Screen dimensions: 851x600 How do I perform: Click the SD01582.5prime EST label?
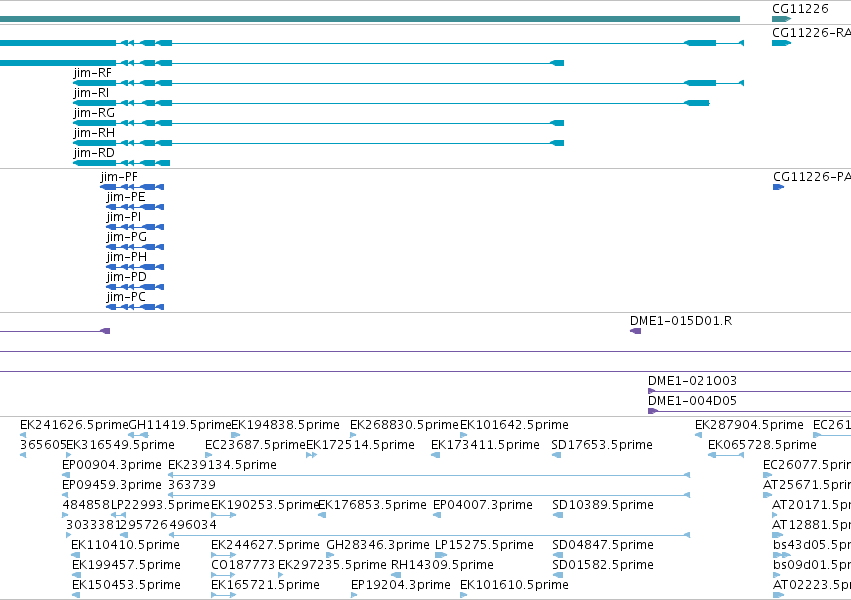tap(602, 565)
